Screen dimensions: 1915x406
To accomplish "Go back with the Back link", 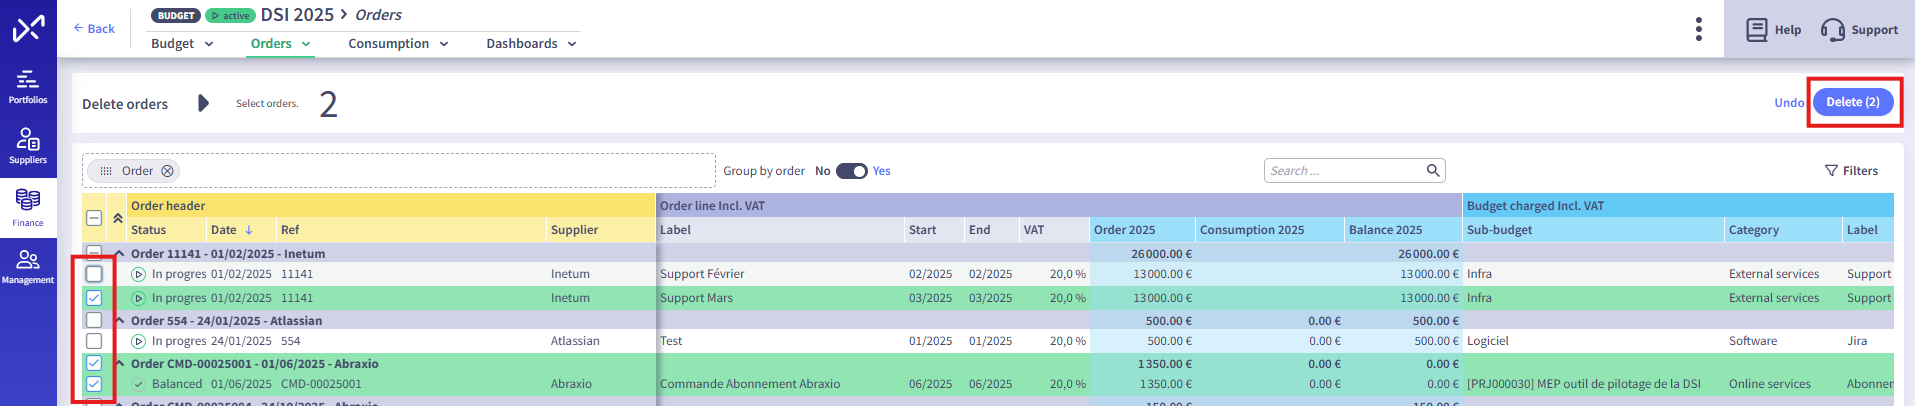I will pyautogui.click(x=94, y=28).
